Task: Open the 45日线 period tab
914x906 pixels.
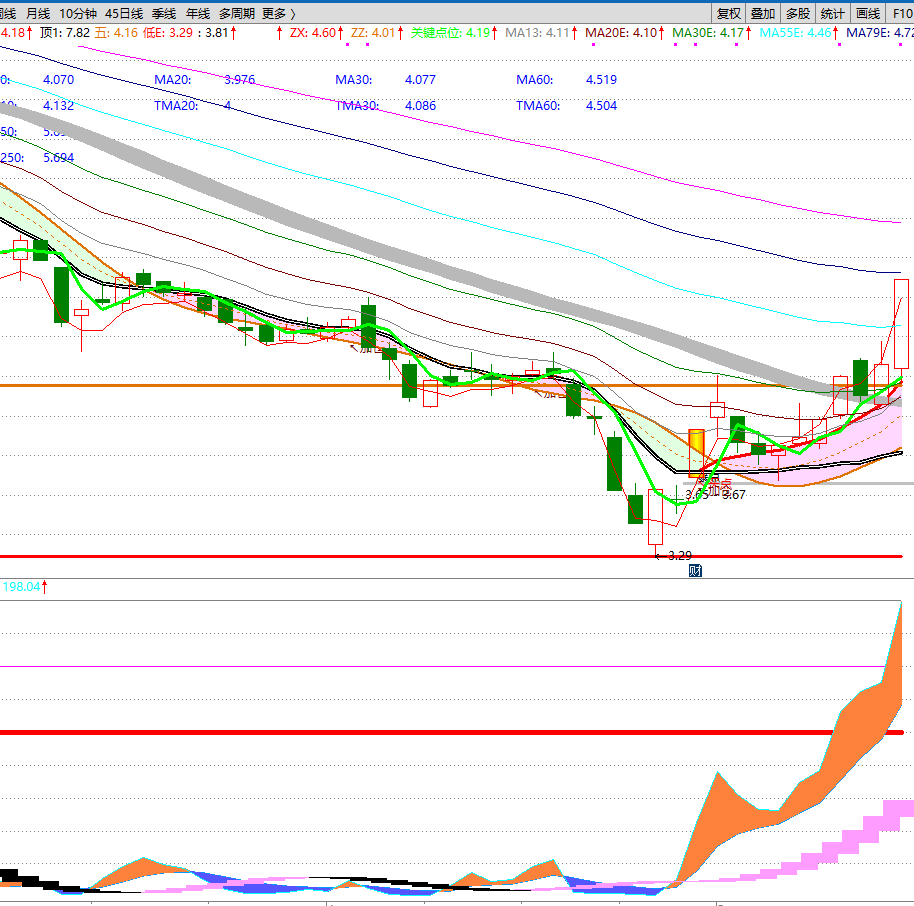Action: [124, 13]
